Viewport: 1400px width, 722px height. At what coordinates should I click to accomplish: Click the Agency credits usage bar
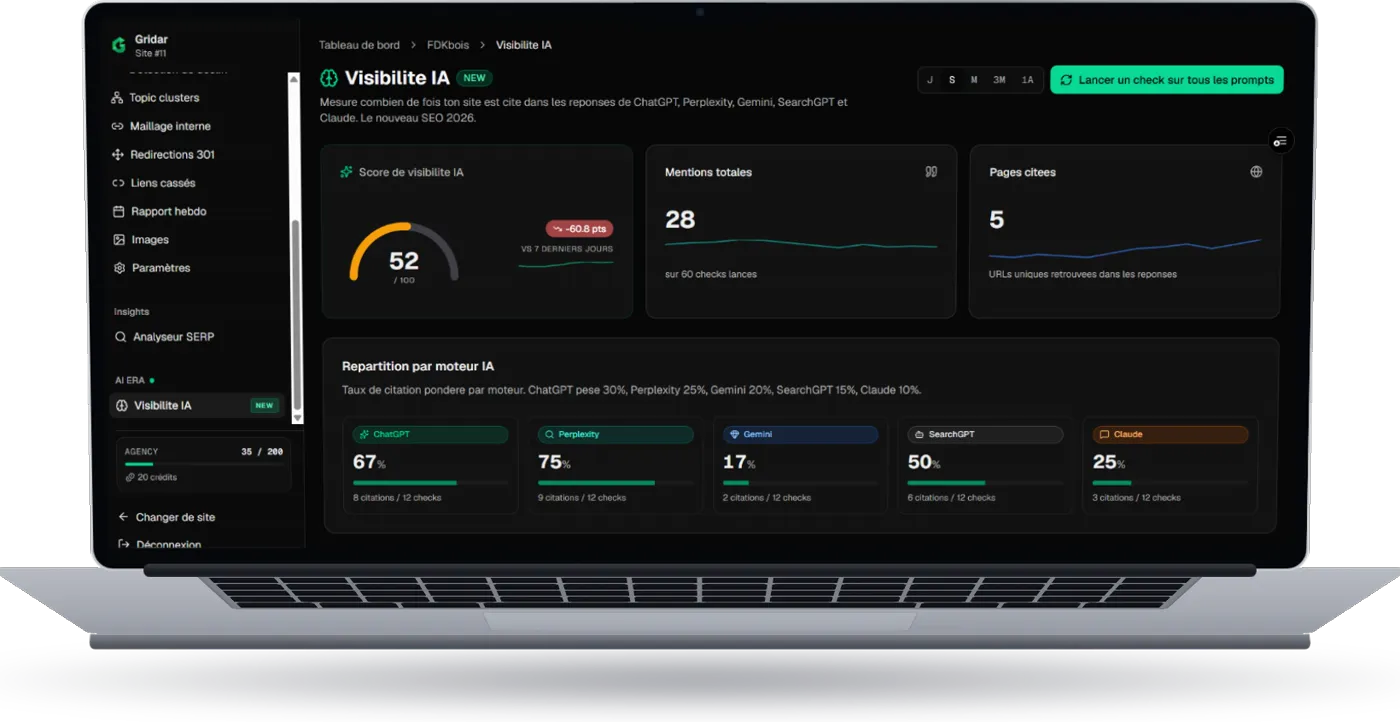click(204, 464)
